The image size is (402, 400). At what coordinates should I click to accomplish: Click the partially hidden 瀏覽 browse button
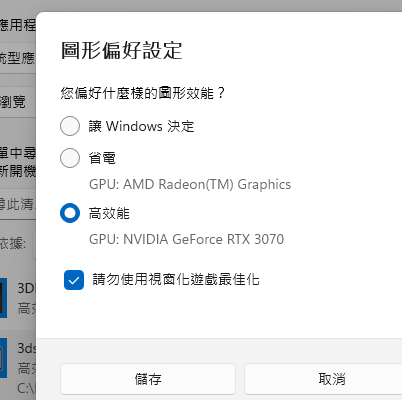pyautogui.click(x=13, y=102)
